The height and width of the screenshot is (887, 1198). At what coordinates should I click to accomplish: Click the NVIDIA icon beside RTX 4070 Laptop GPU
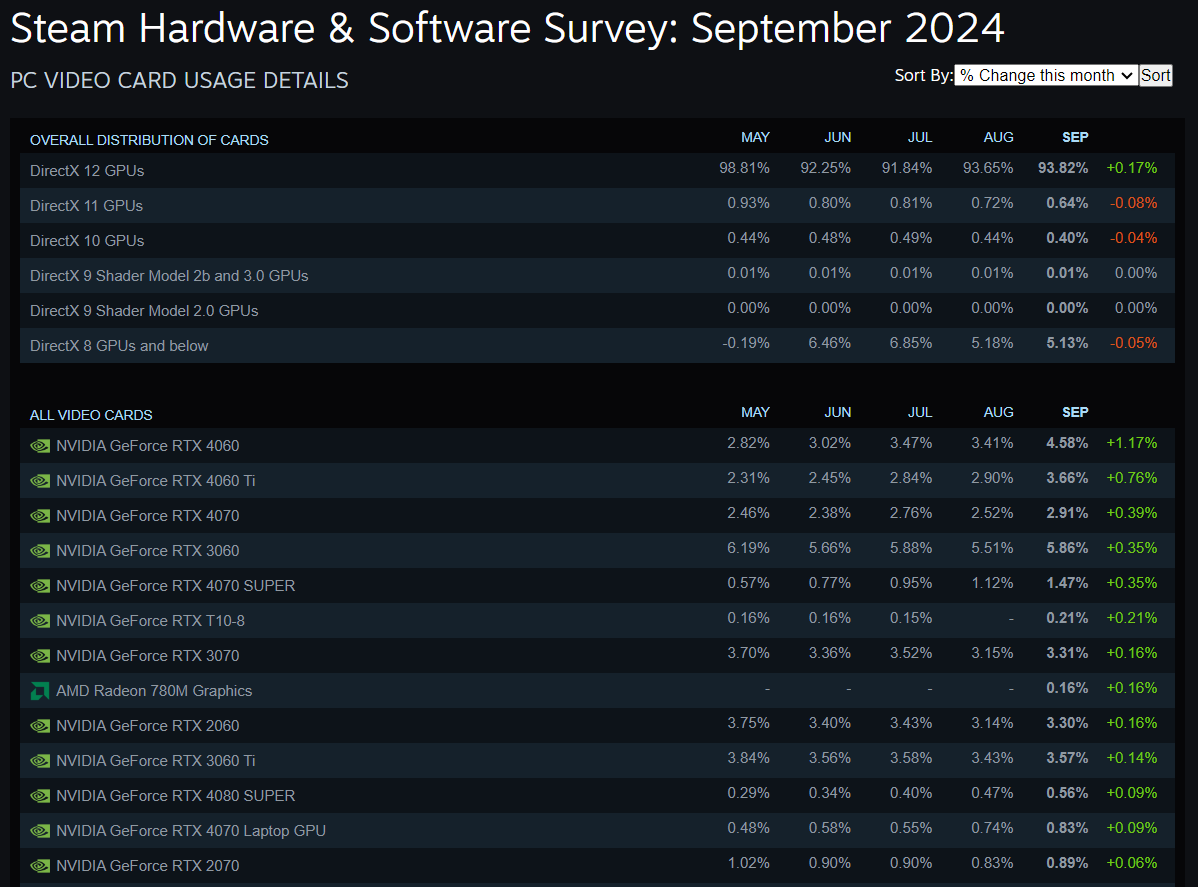[40, 830]
